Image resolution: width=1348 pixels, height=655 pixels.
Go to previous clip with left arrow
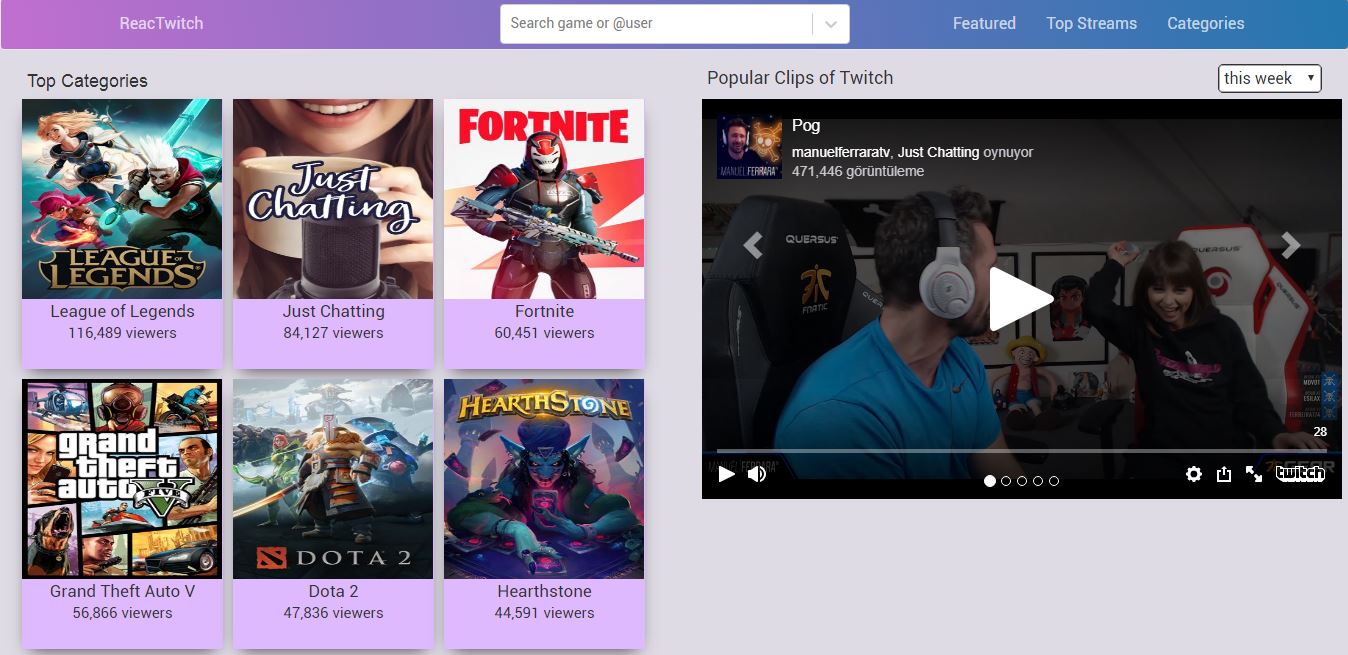tap(753, 244)
